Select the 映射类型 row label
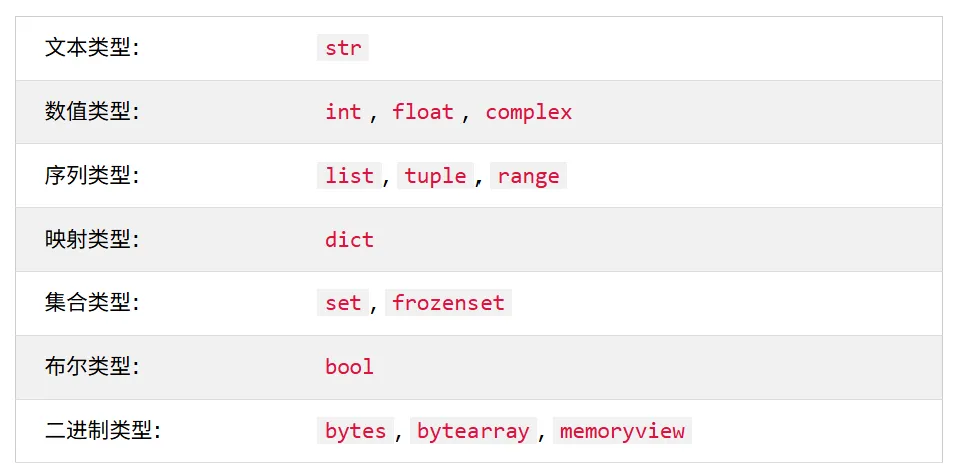The width and height of the screenshot is (954, 474). click(92, 240)
